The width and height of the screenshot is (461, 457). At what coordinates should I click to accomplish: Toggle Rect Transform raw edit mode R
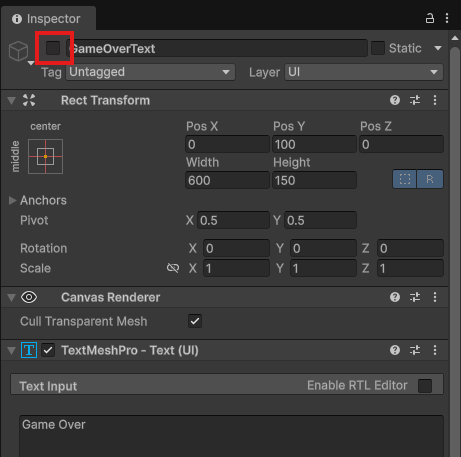point(430,179)
